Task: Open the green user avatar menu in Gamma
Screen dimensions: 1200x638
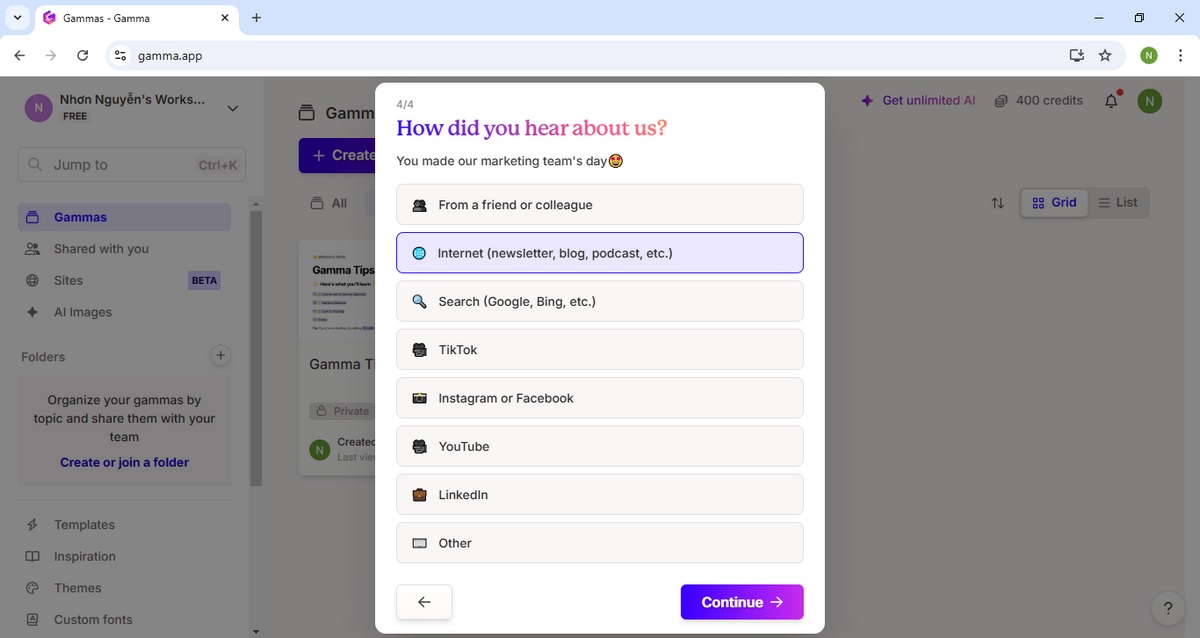Action: pos(1150,100)
